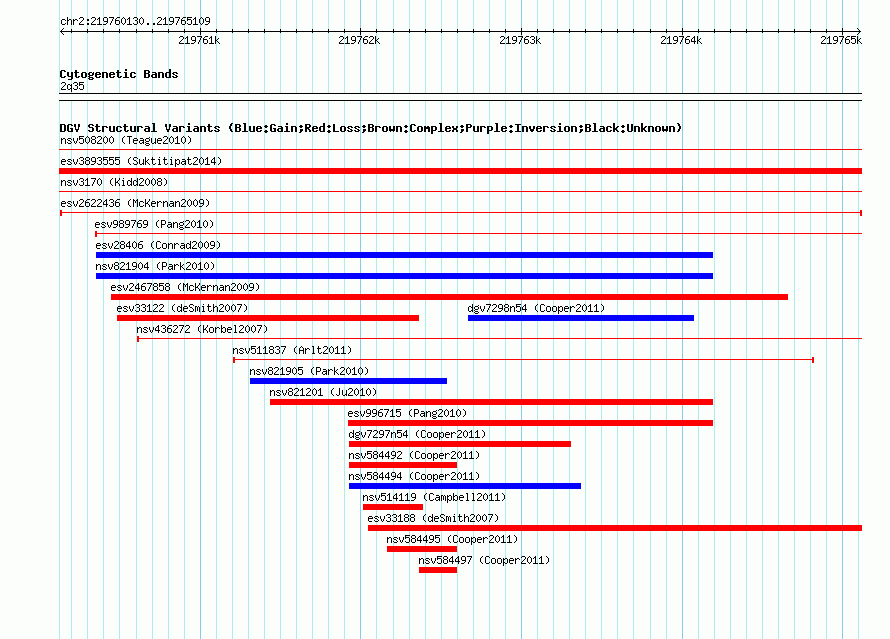Select the red esv33188 loss bar
The height and width of the screenshot is (639, 890).
tap(615, 528)
